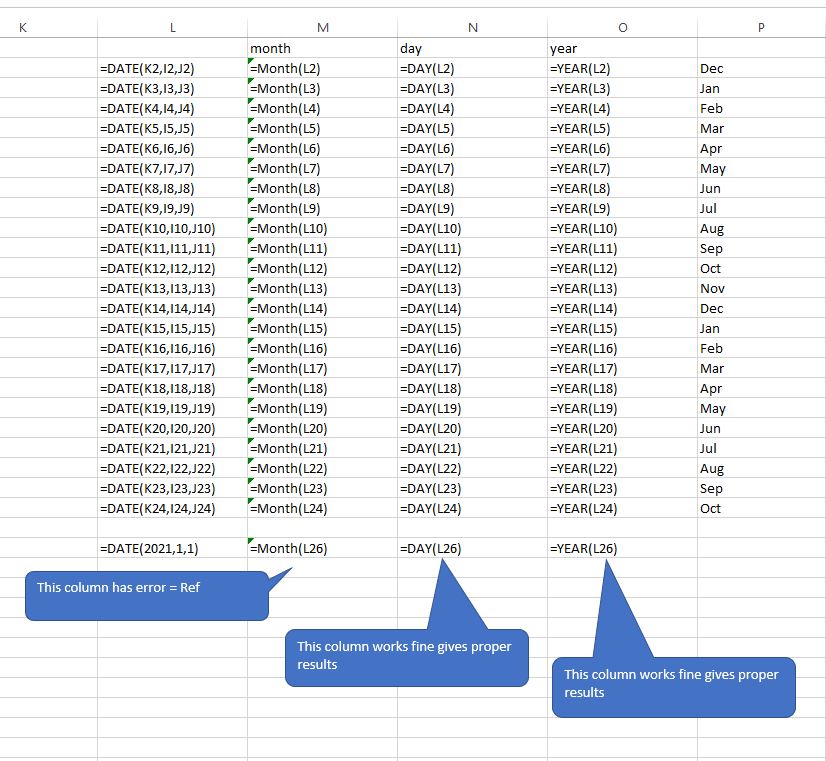Select cell with =YEAR(L2)

(x=623, y=68)
